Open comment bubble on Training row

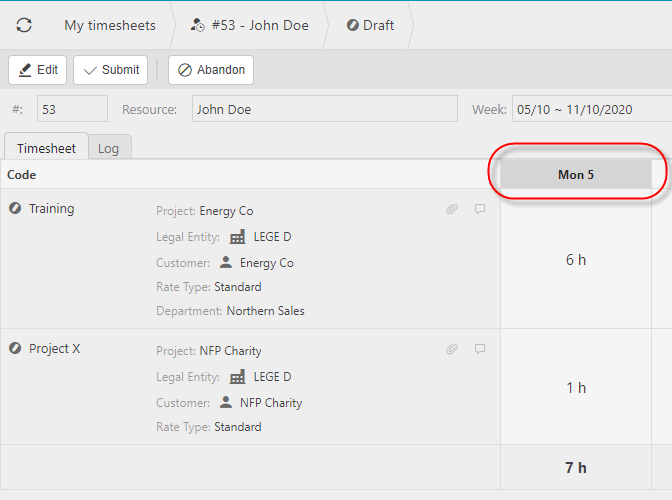click(480, 209)
